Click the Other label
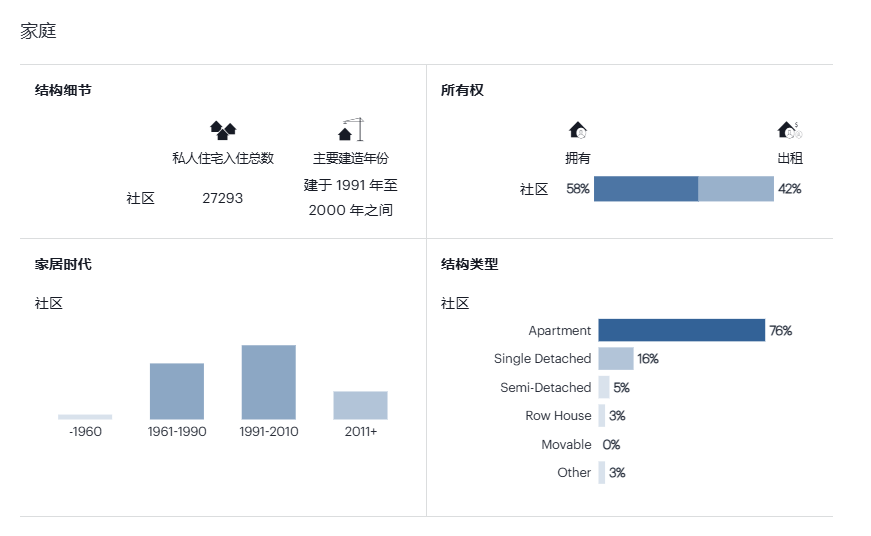Viewport: 871px width, 536px height. (x=574, y=473)
